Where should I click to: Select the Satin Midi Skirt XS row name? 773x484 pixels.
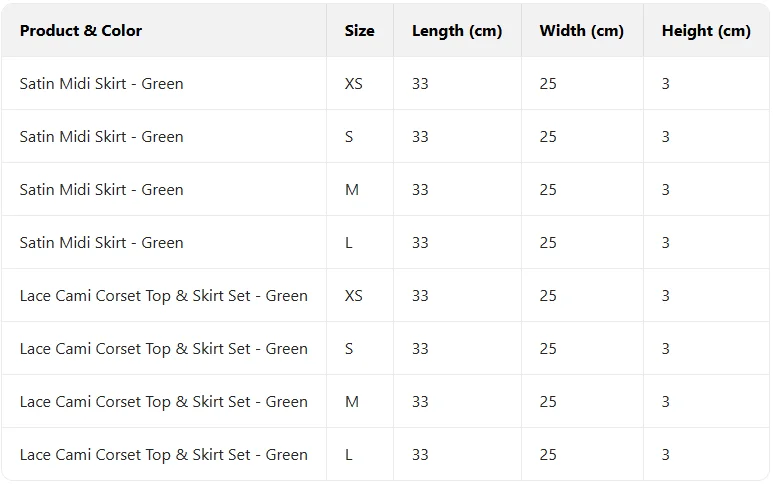tap(102, 84)
